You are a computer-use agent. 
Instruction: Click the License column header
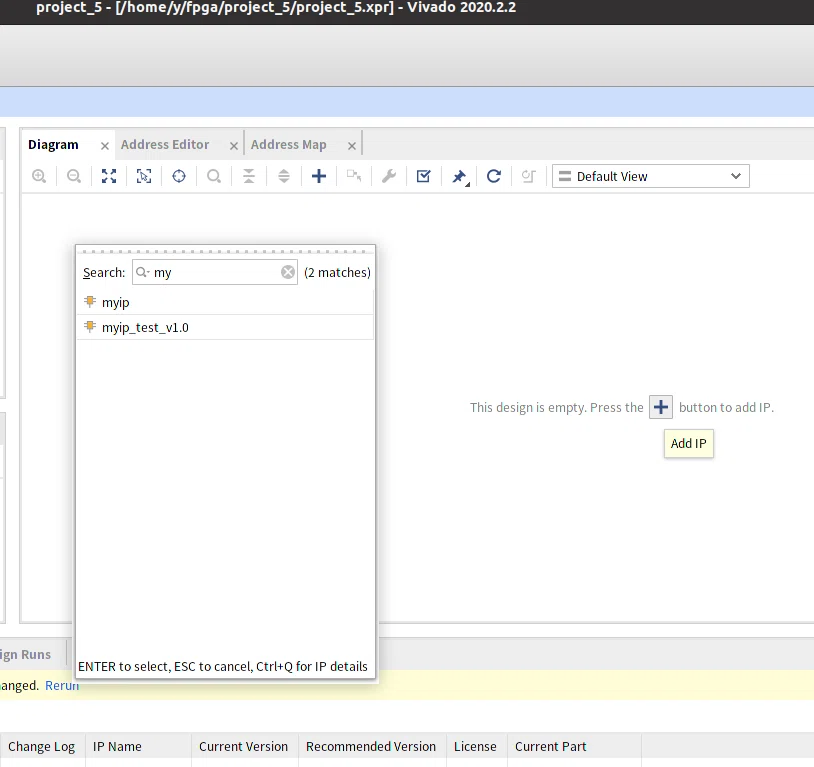[476, 747]
